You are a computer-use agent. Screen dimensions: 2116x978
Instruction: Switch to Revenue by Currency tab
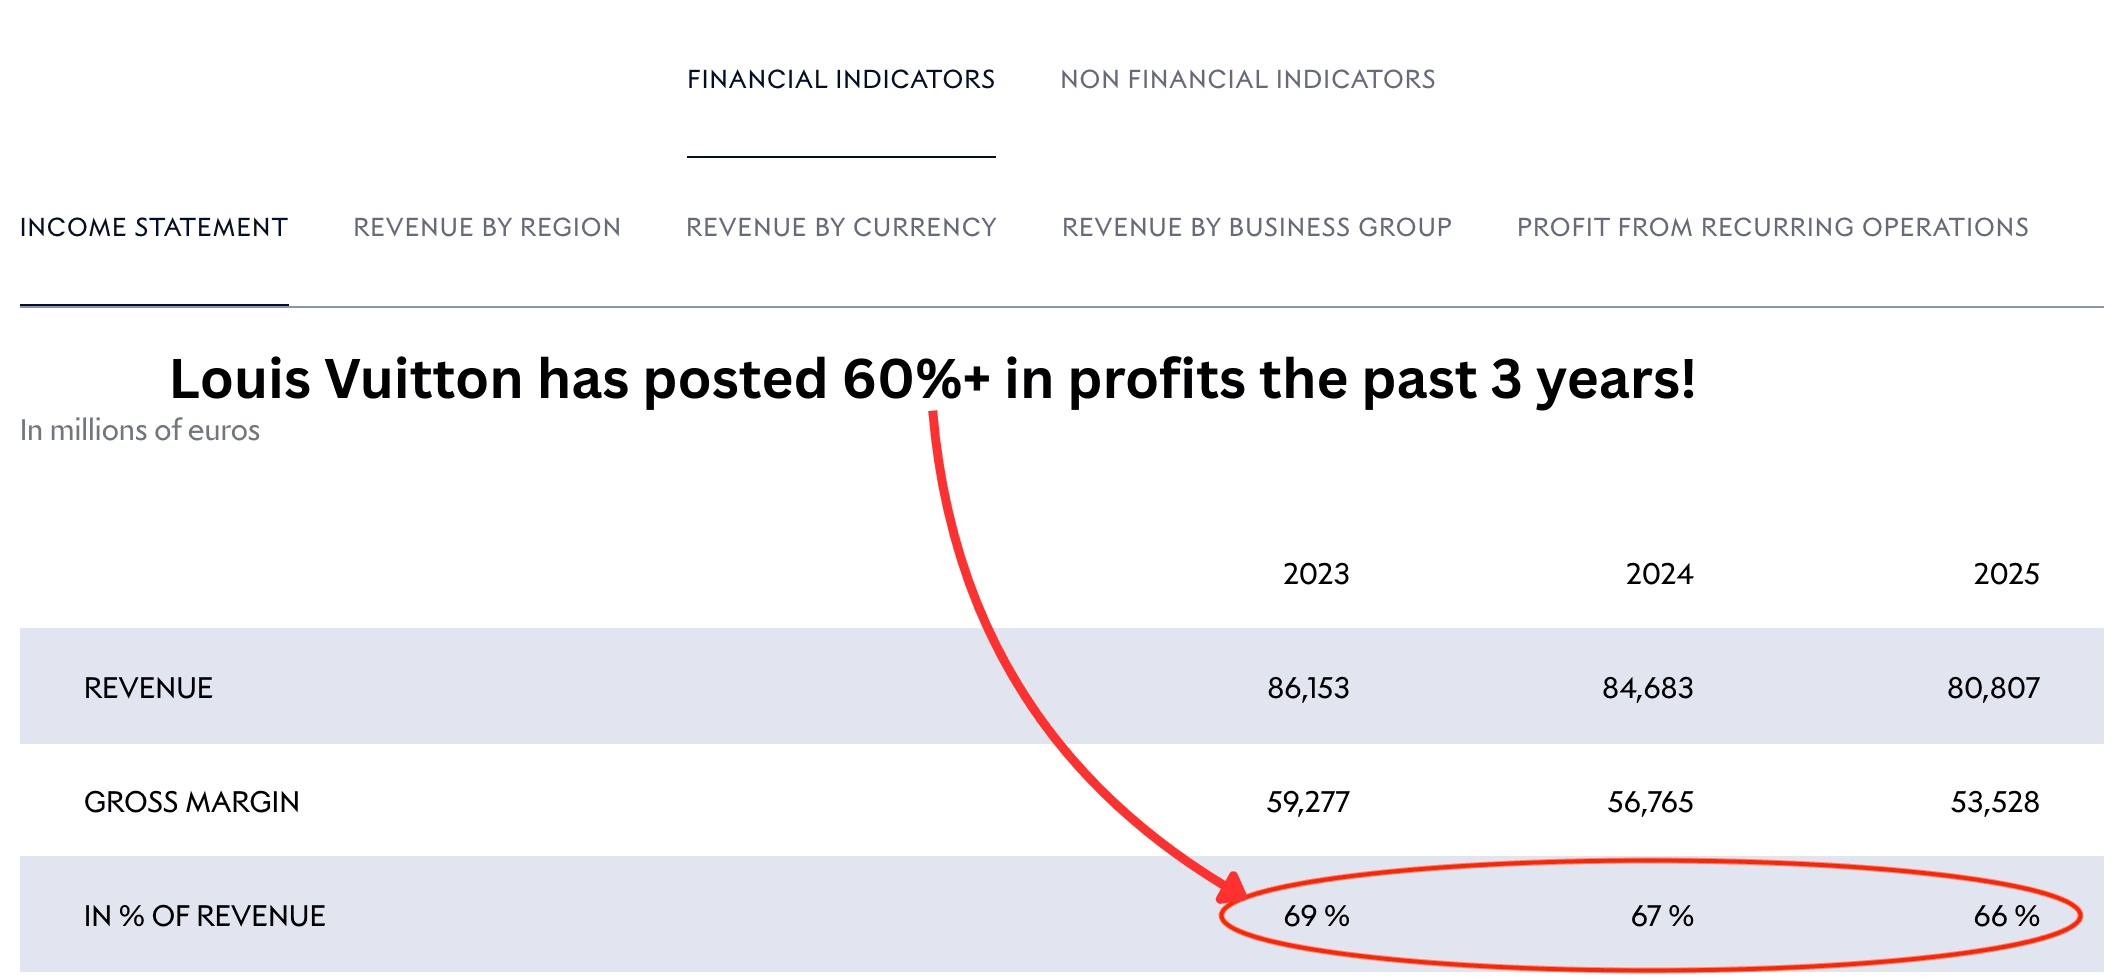tap(841, 228)
